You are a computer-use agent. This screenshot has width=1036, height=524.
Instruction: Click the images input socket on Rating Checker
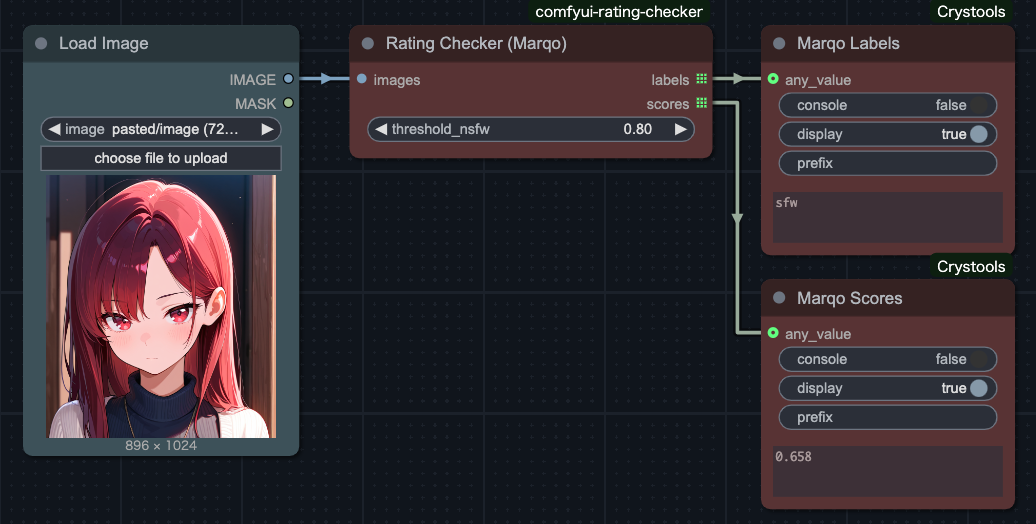(x=361, y=79)
